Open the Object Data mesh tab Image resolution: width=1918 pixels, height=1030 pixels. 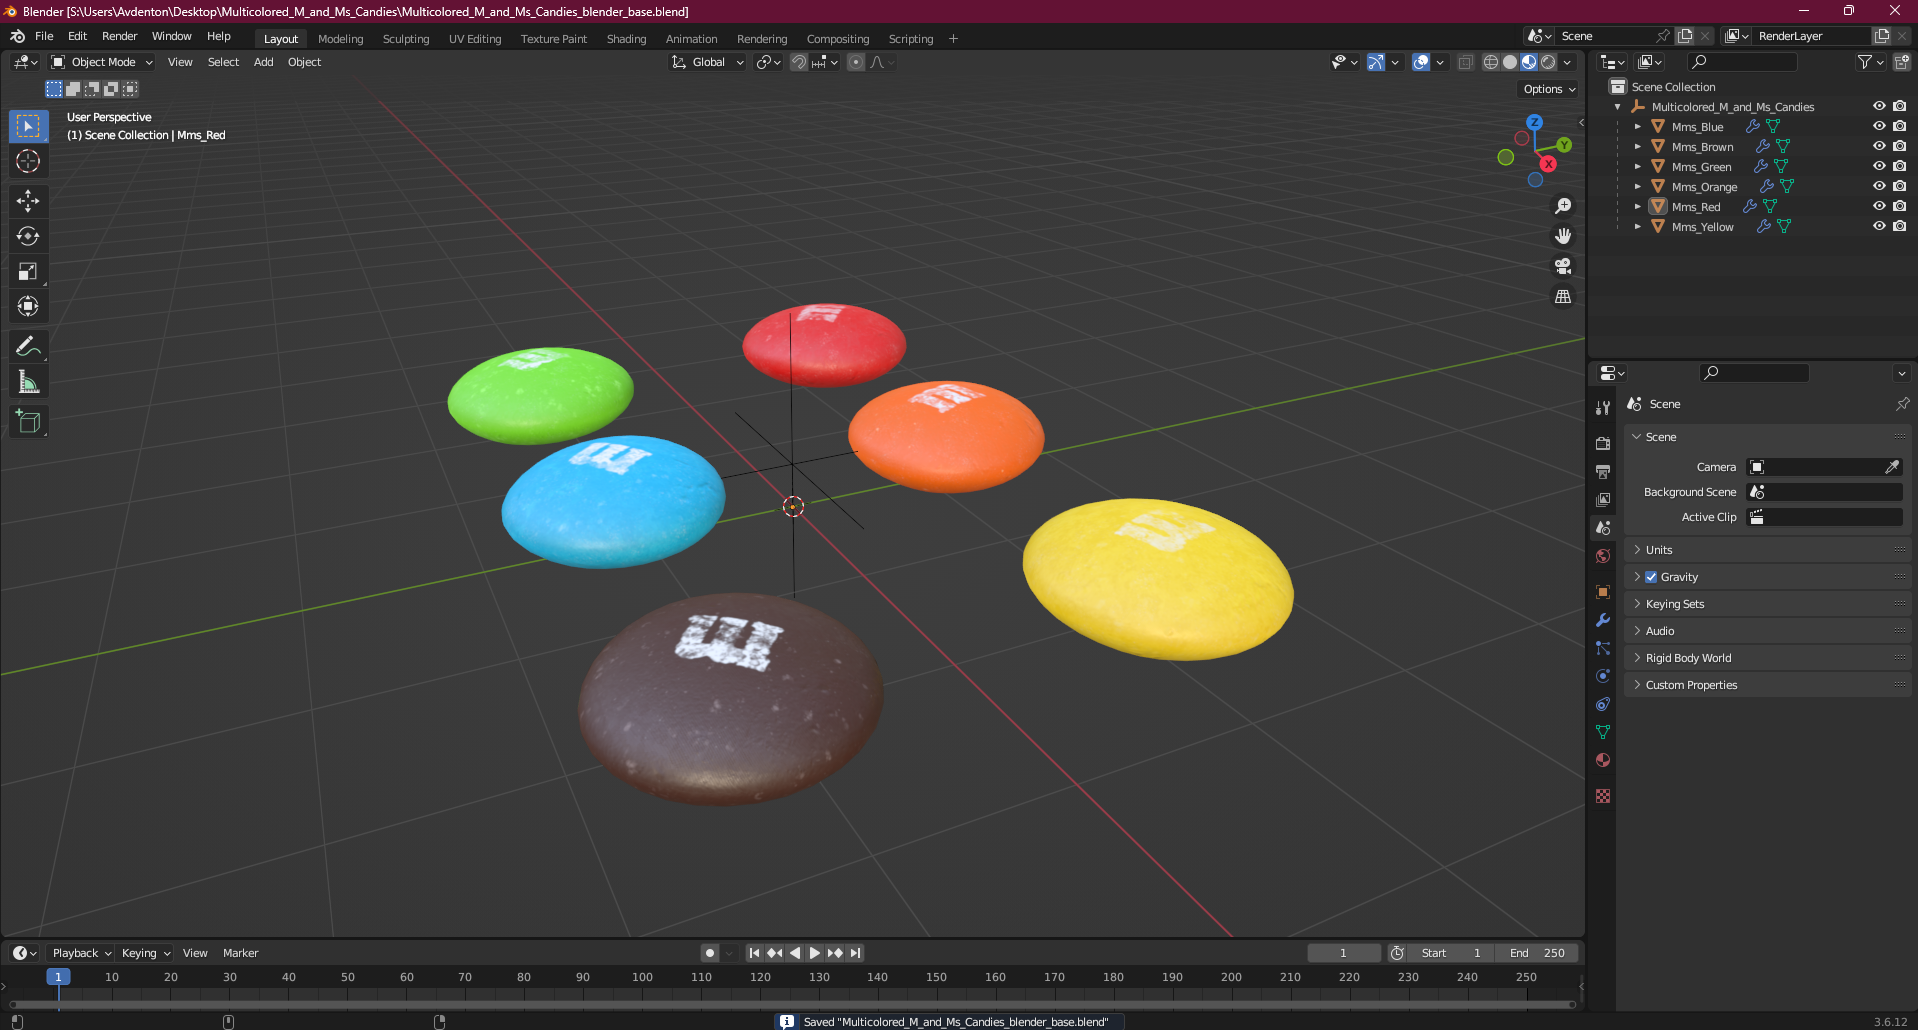1603,732
